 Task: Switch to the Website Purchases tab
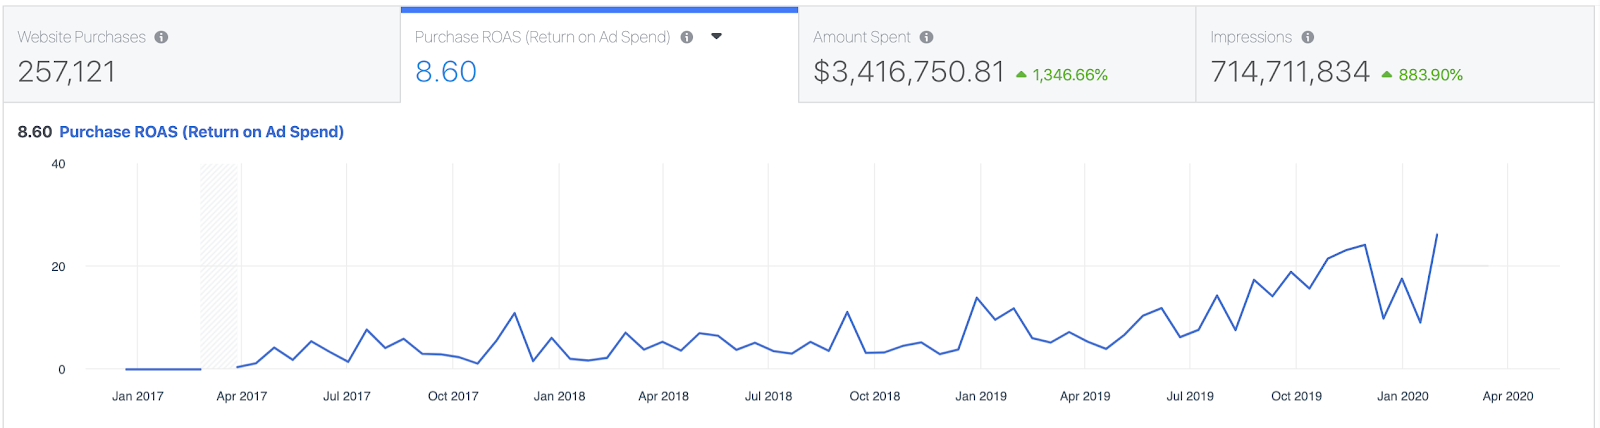[200, 55]
